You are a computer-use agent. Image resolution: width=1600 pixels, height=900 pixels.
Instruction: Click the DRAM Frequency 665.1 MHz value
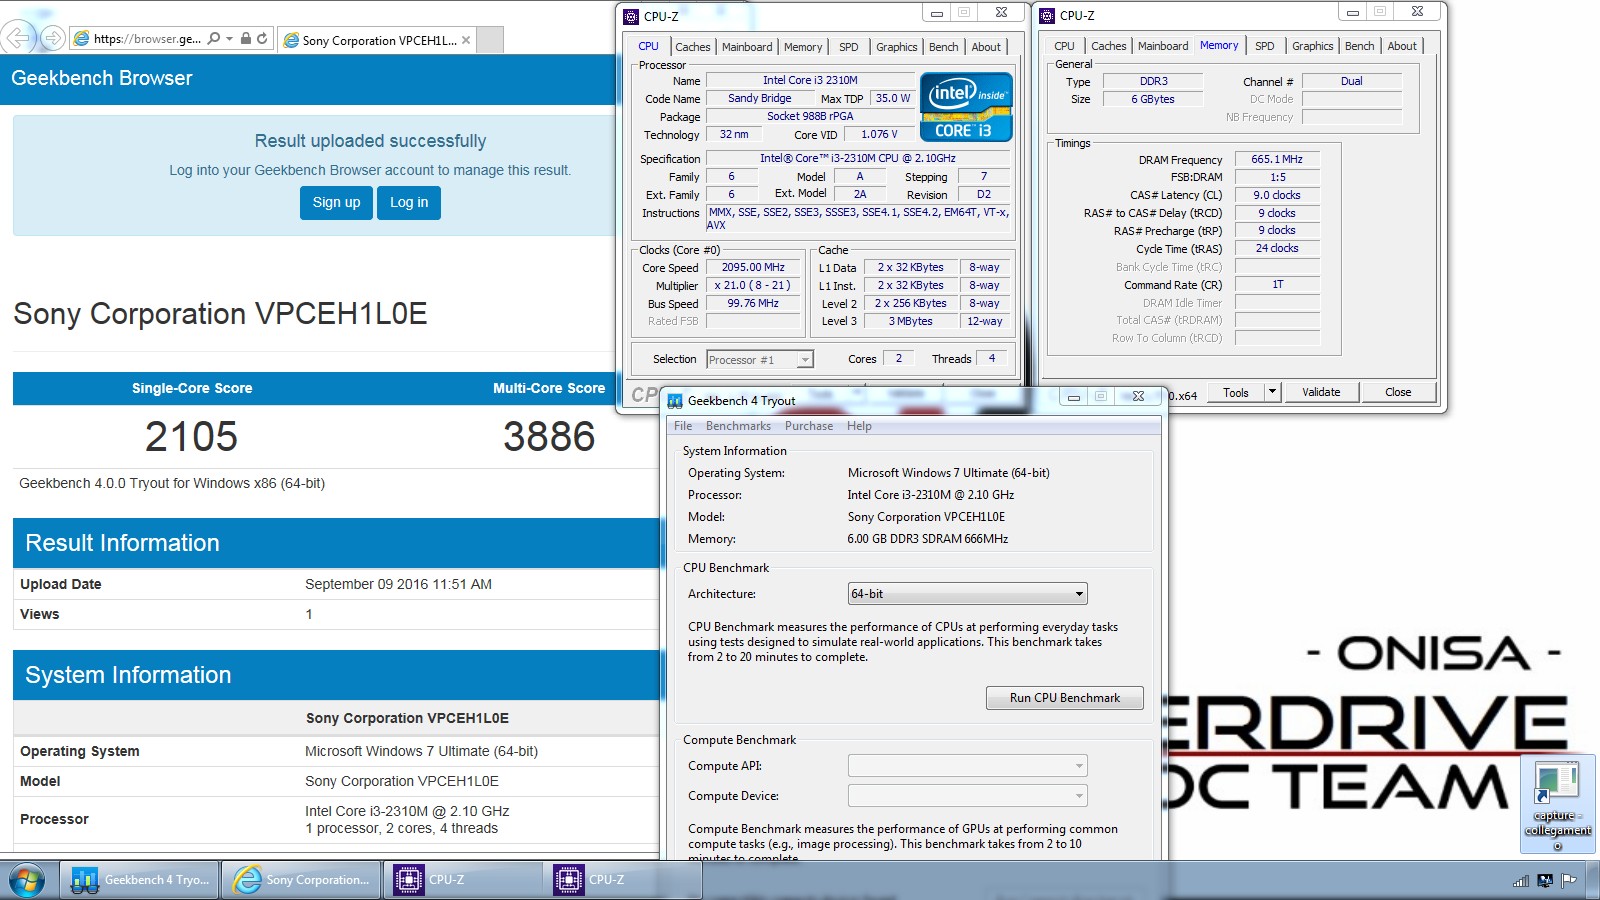tap(1277, 159)
